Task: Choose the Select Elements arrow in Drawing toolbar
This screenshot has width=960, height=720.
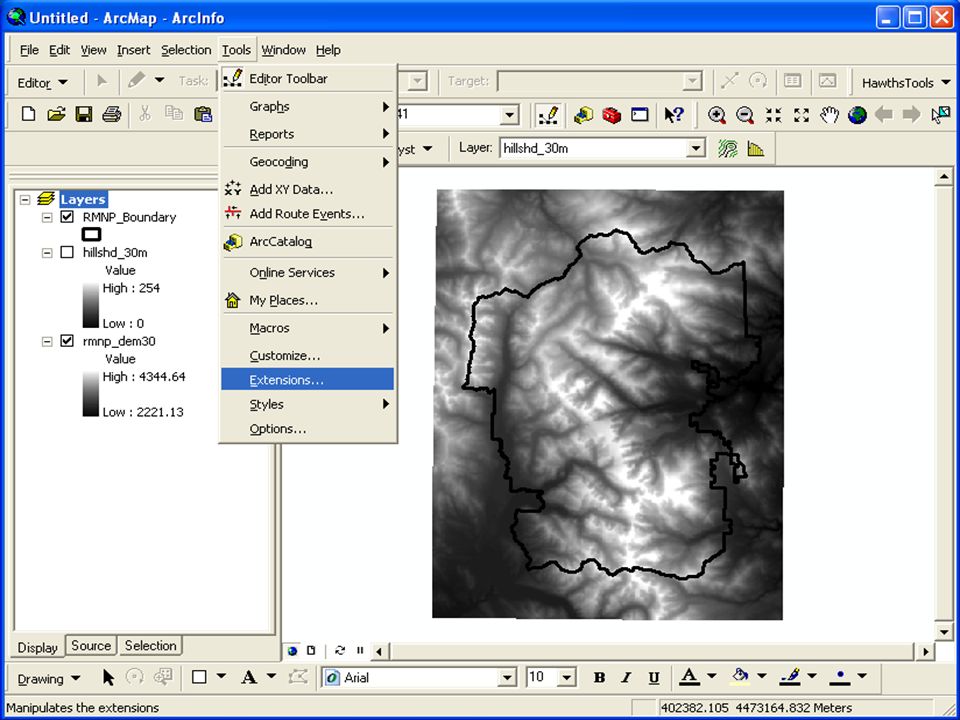Action: tap(108, 677)
